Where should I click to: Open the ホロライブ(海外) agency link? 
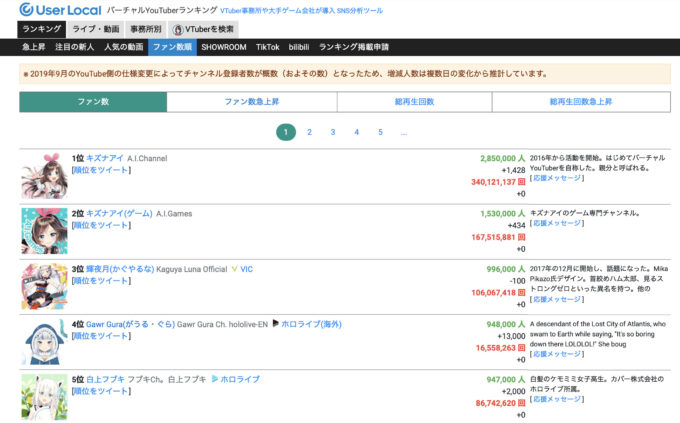tap(311, 324)
